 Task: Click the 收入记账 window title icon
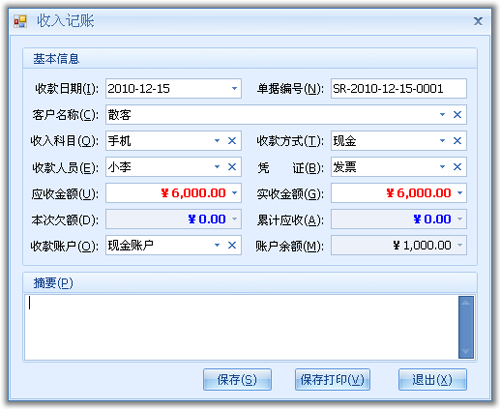(x=20, y=21)
